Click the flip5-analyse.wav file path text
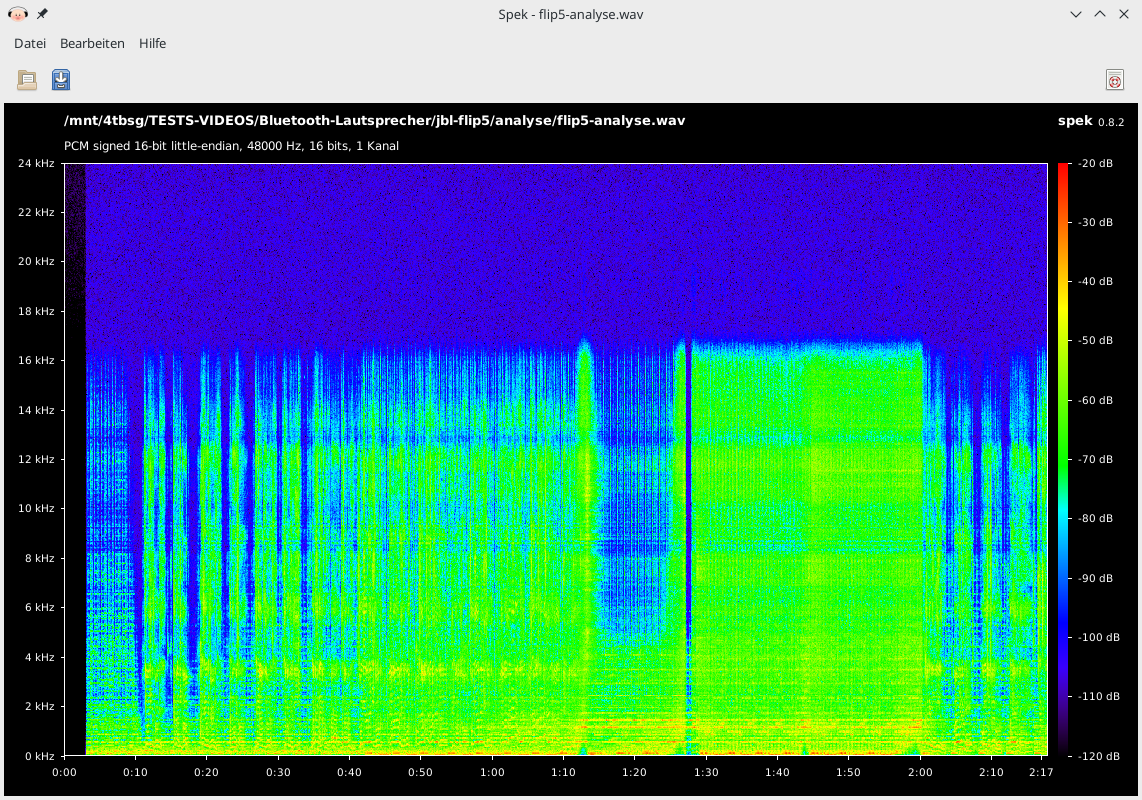Image resolution: width=1142 pixels, height=800 pixels. click(x=374, y=121)
